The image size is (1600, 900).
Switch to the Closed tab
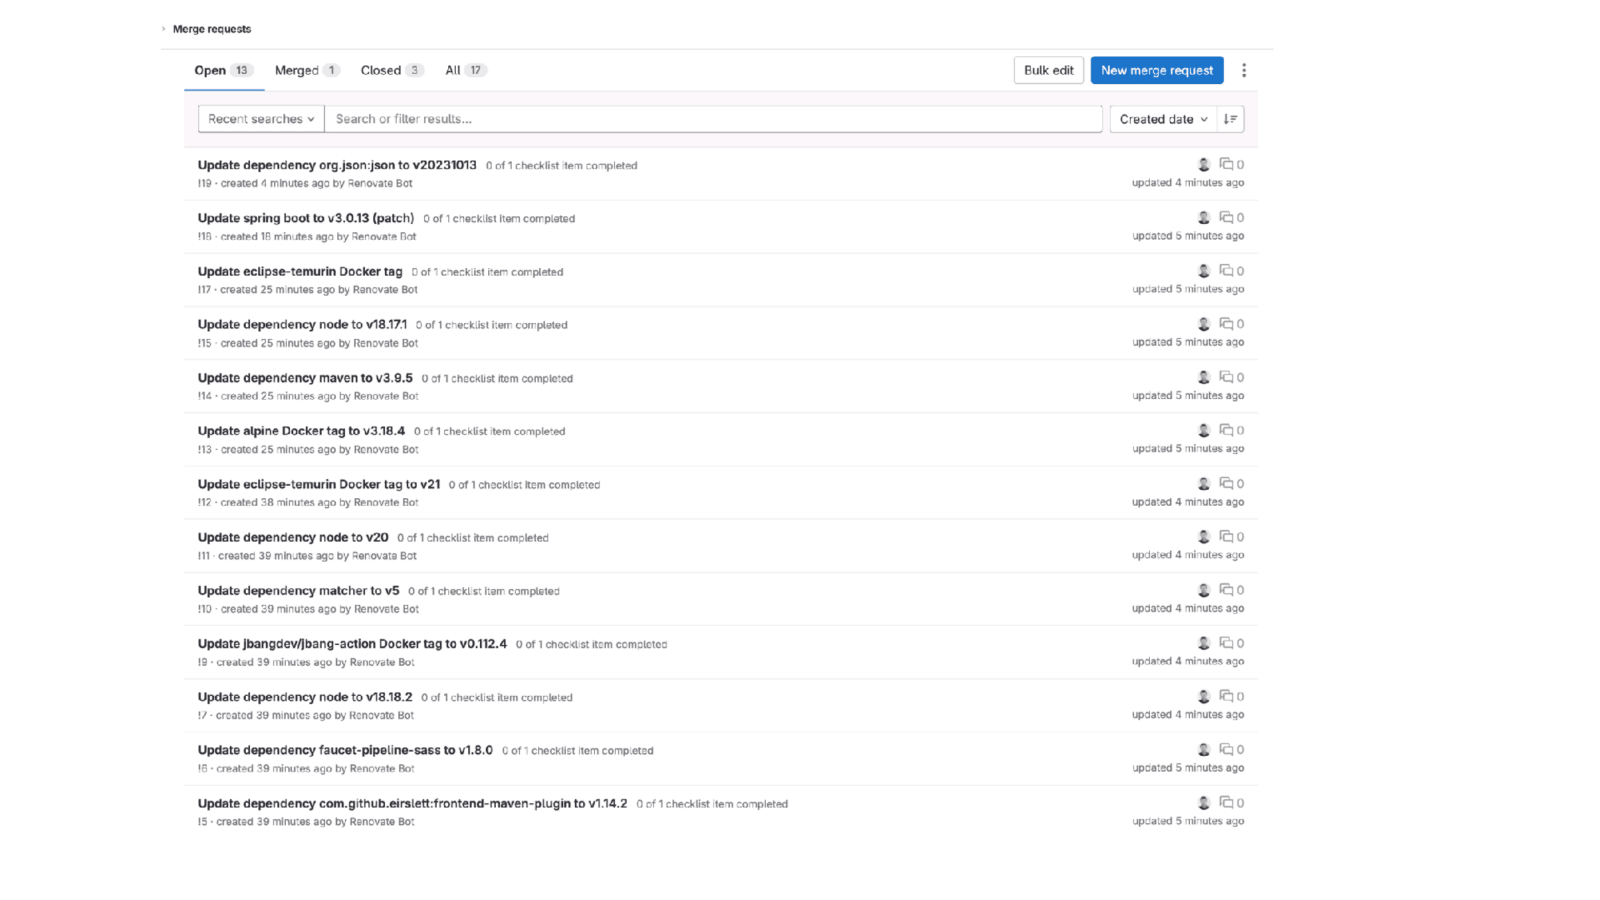[392, 70]
